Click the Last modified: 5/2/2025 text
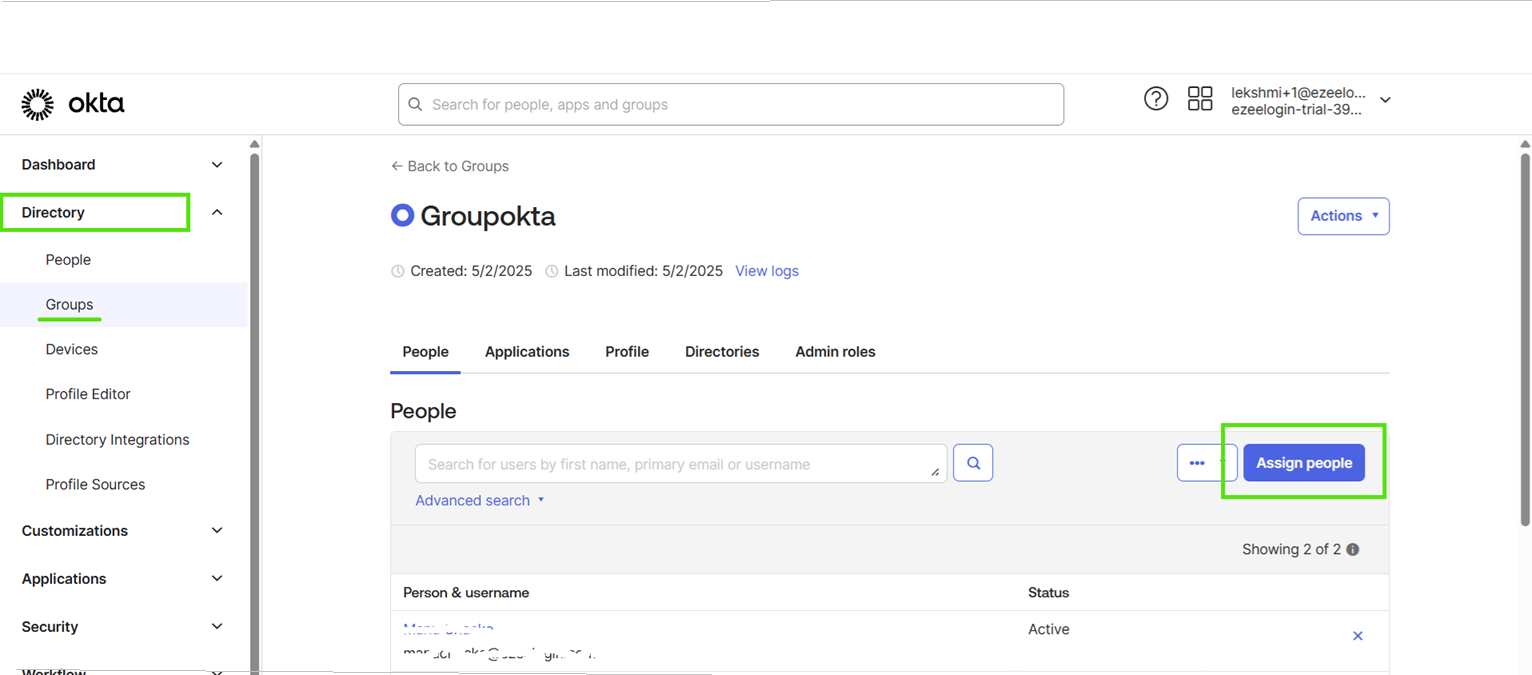The width and height of the screenshot is (1532, 675). pyautogui.click(x=643, y=271)
